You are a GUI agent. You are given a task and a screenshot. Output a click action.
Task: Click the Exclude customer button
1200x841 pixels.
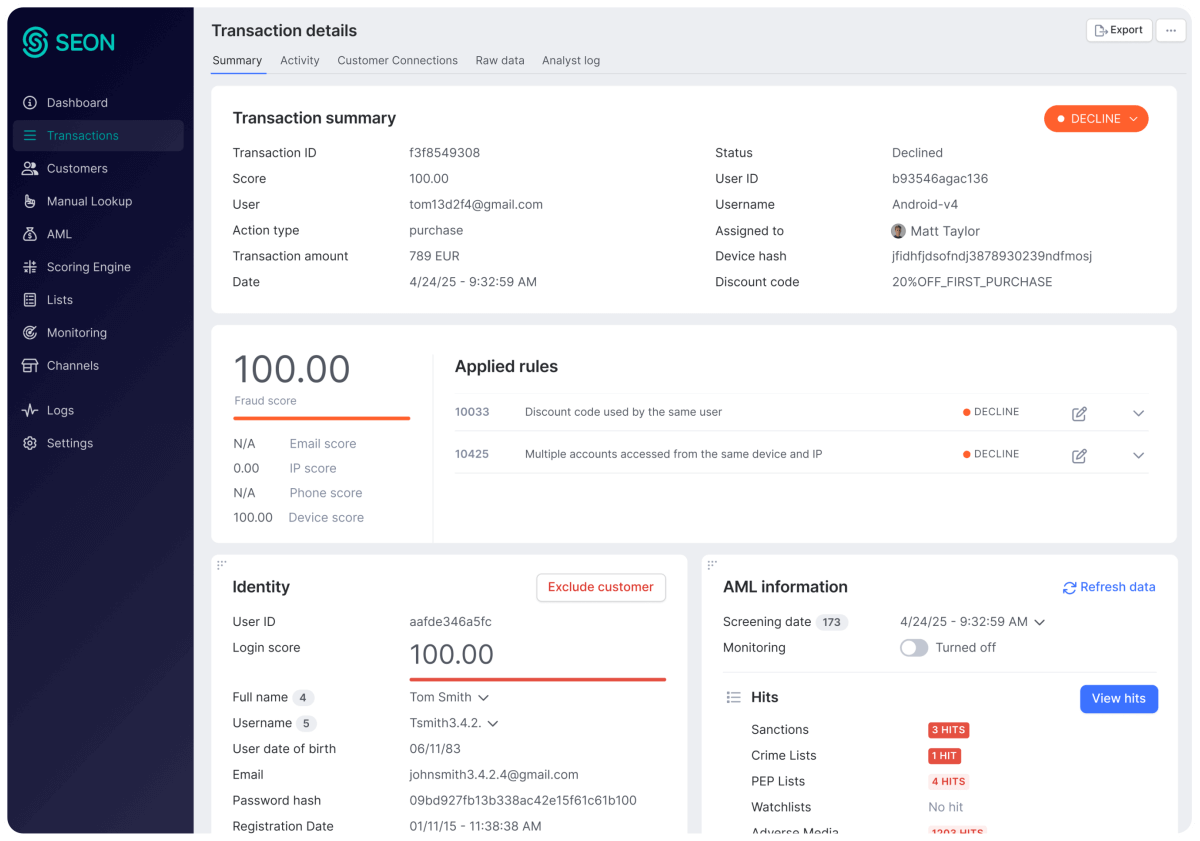tap(601, 588)
